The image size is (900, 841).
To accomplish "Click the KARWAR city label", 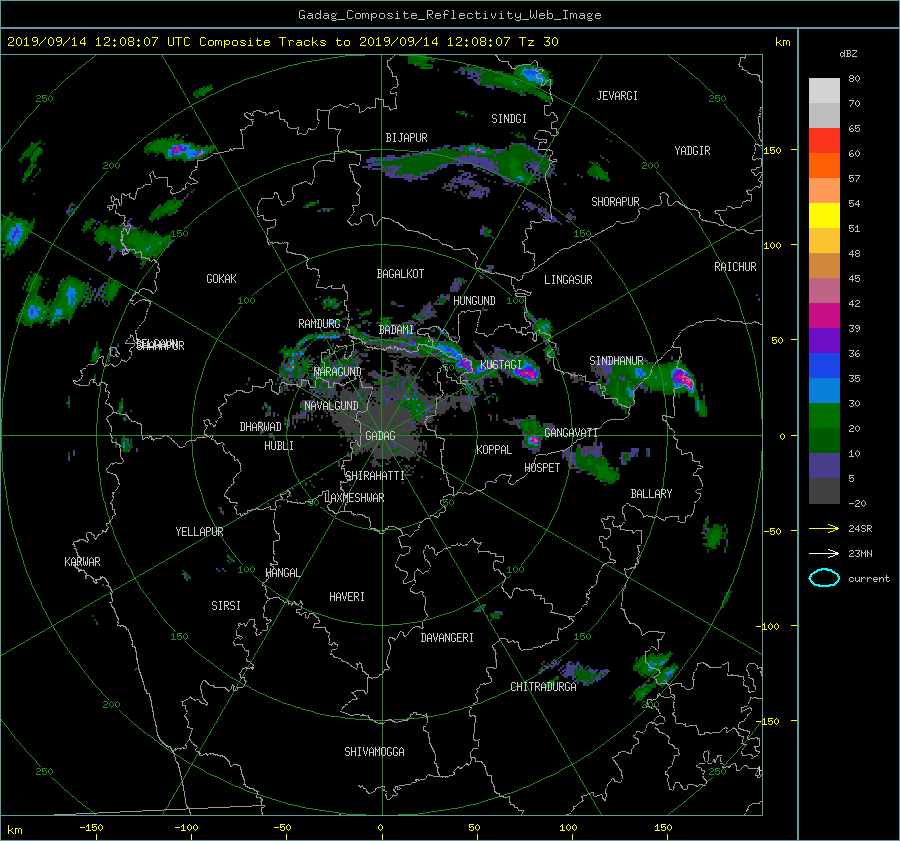I will click(82, 561).
